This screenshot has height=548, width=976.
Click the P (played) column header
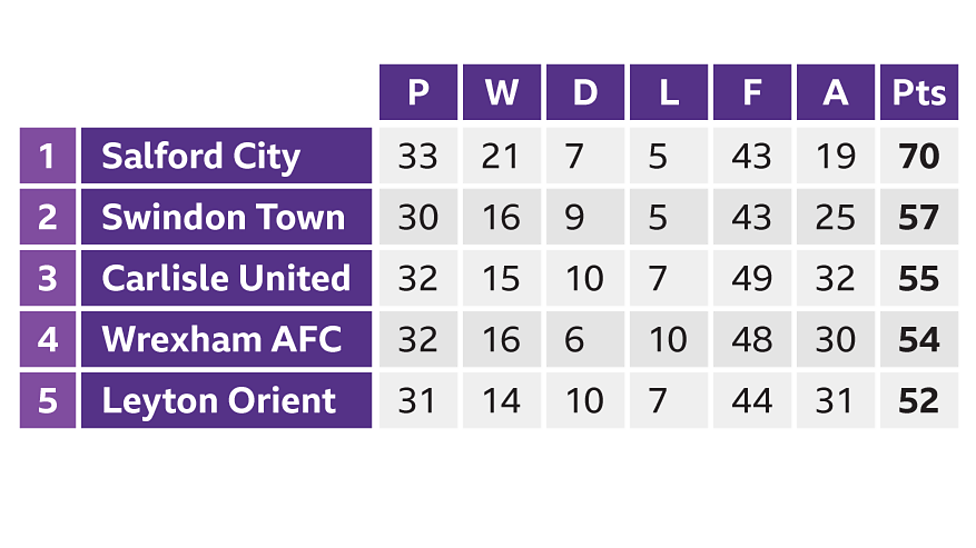point(418,93)
